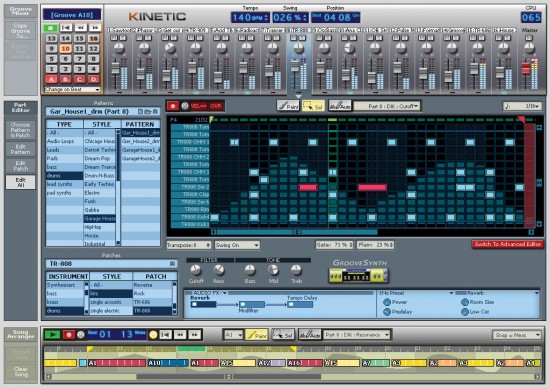The height and width of the screenshot is (388, 550).
Task: Mute mixer channel 16
Action: pos(498,38)
